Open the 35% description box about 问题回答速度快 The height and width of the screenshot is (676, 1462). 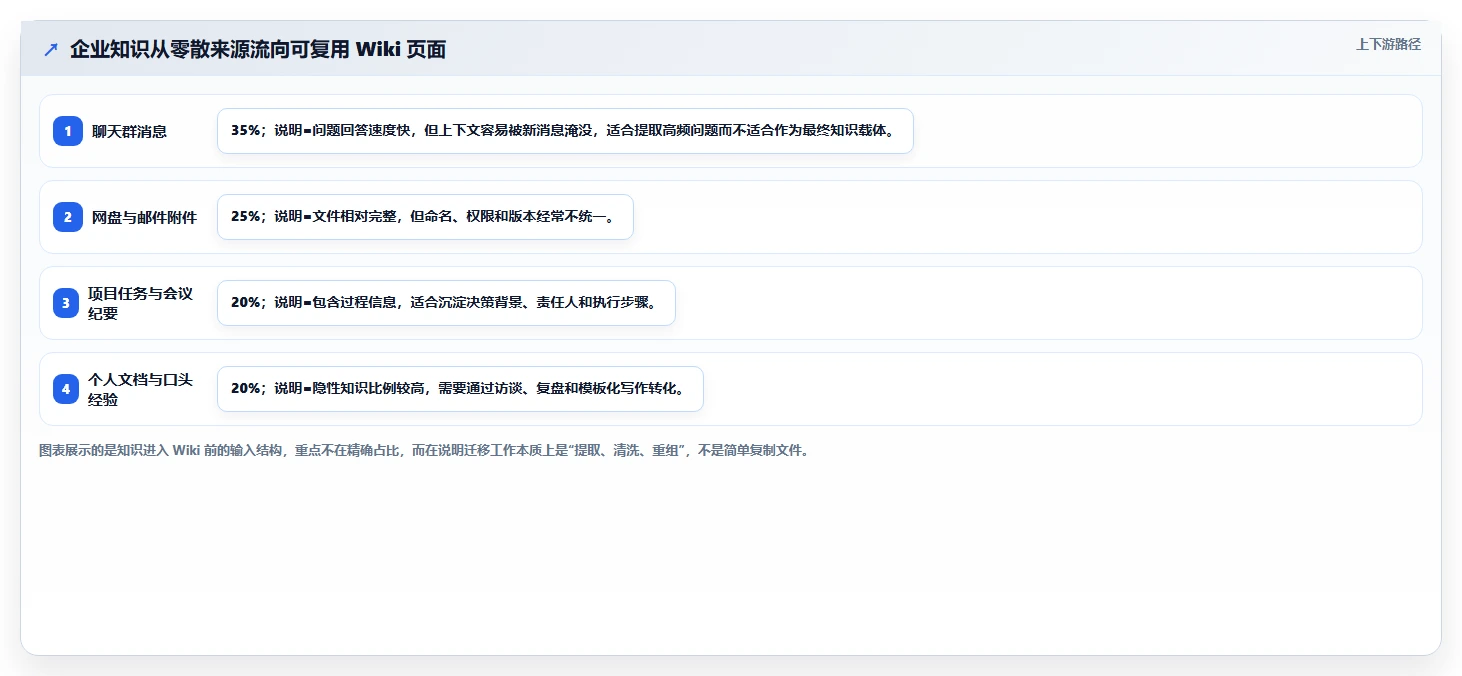(x=565, y=131)
